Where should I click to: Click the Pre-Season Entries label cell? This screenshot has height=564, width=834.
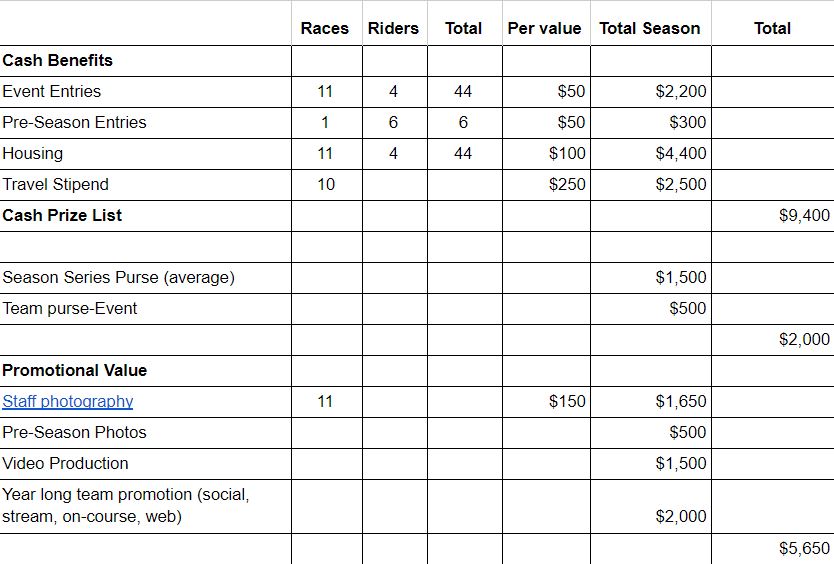[x=145, y=122]
